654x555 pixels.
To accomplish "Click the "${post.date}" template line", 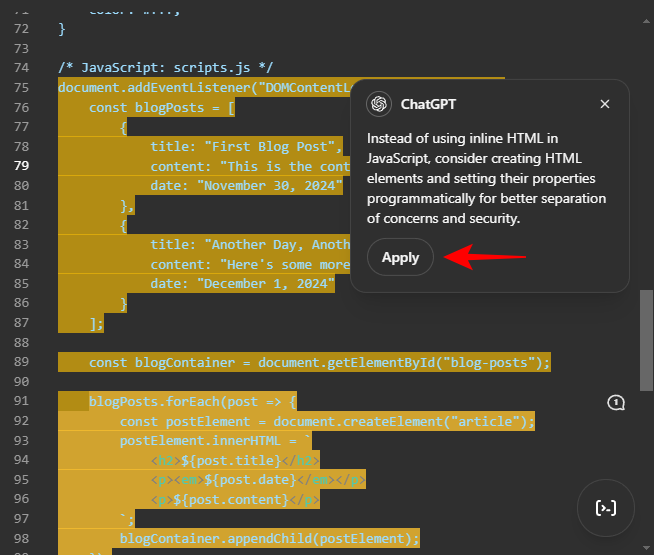I will point(258,480).
